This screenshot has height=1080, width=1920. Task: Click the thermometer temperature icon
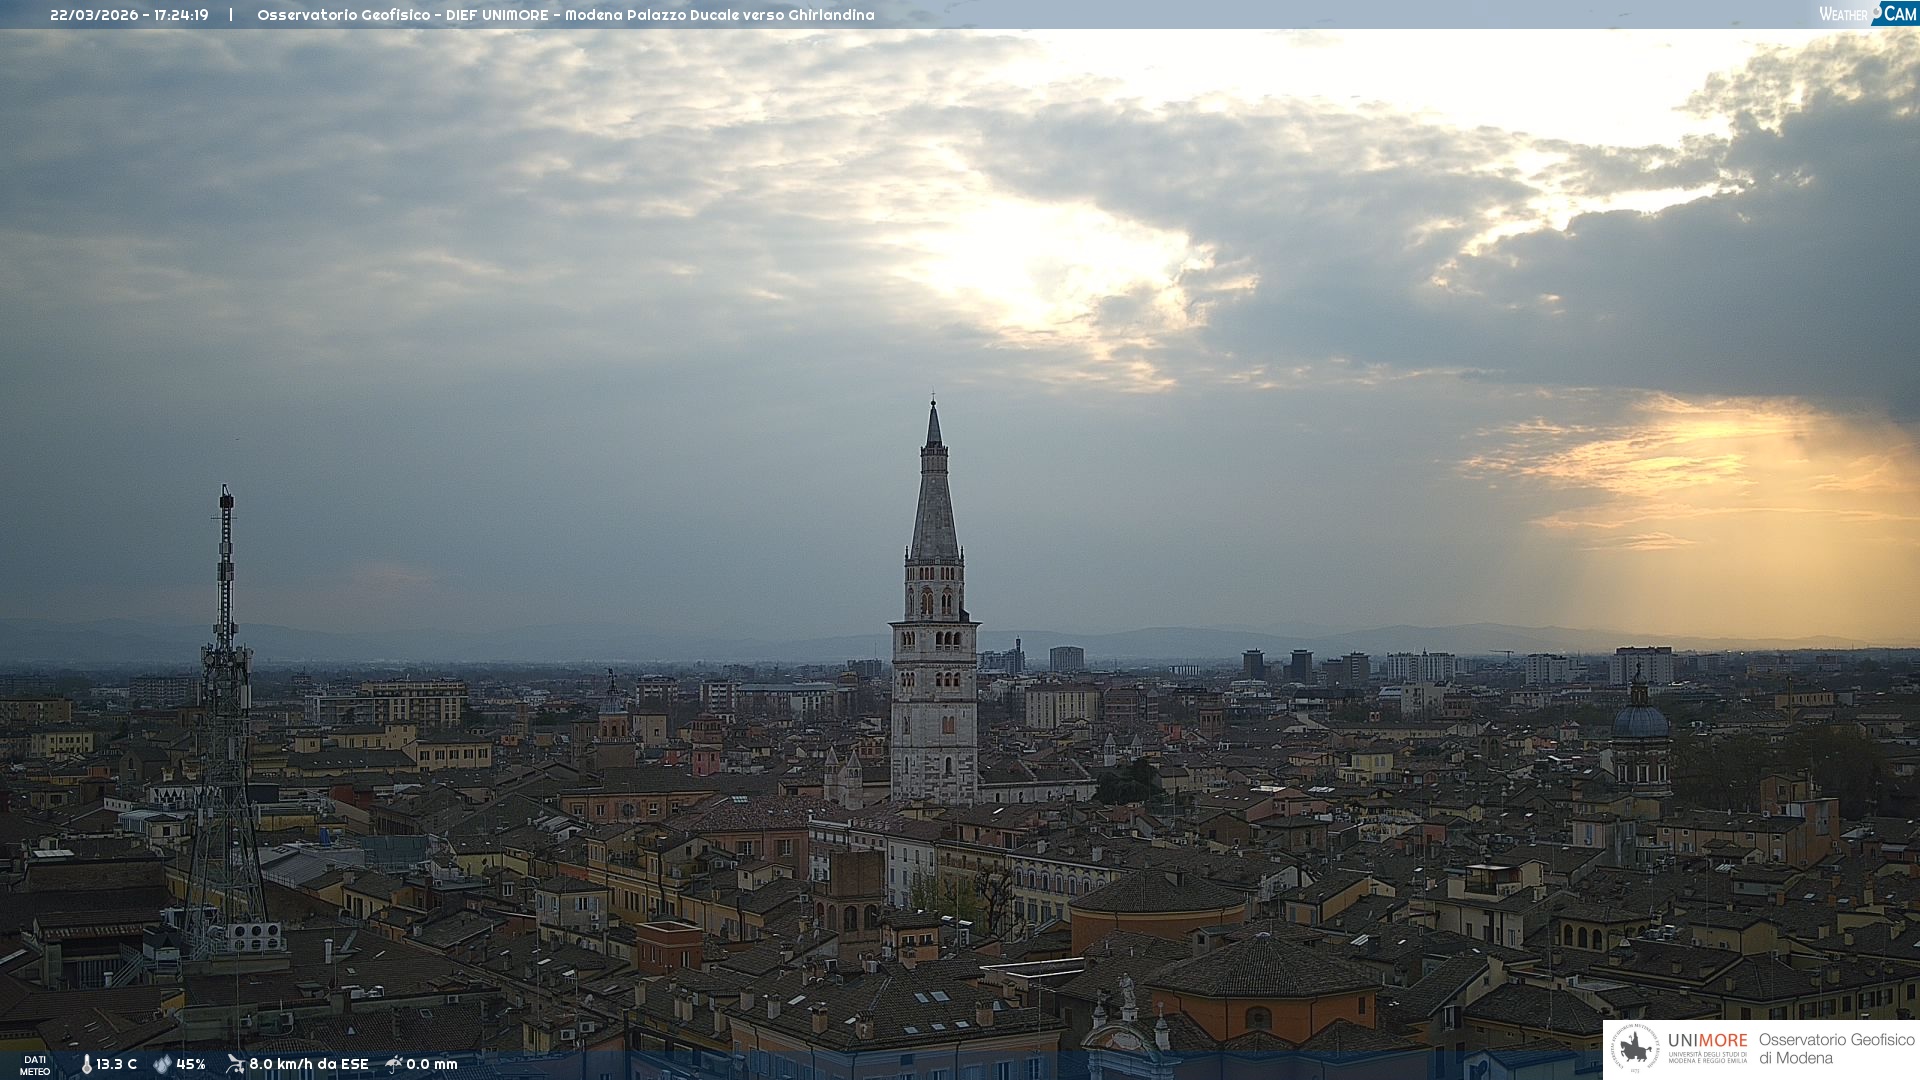tap(86, 1064)
